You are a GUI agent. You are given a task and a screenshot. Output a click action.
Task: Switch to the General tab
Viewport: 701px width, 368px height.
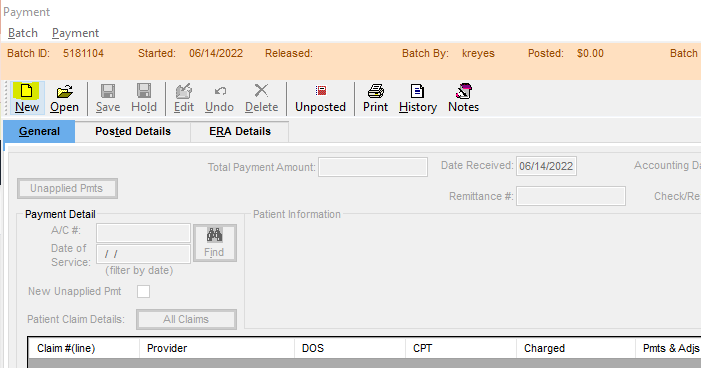[x=39, y=131]
